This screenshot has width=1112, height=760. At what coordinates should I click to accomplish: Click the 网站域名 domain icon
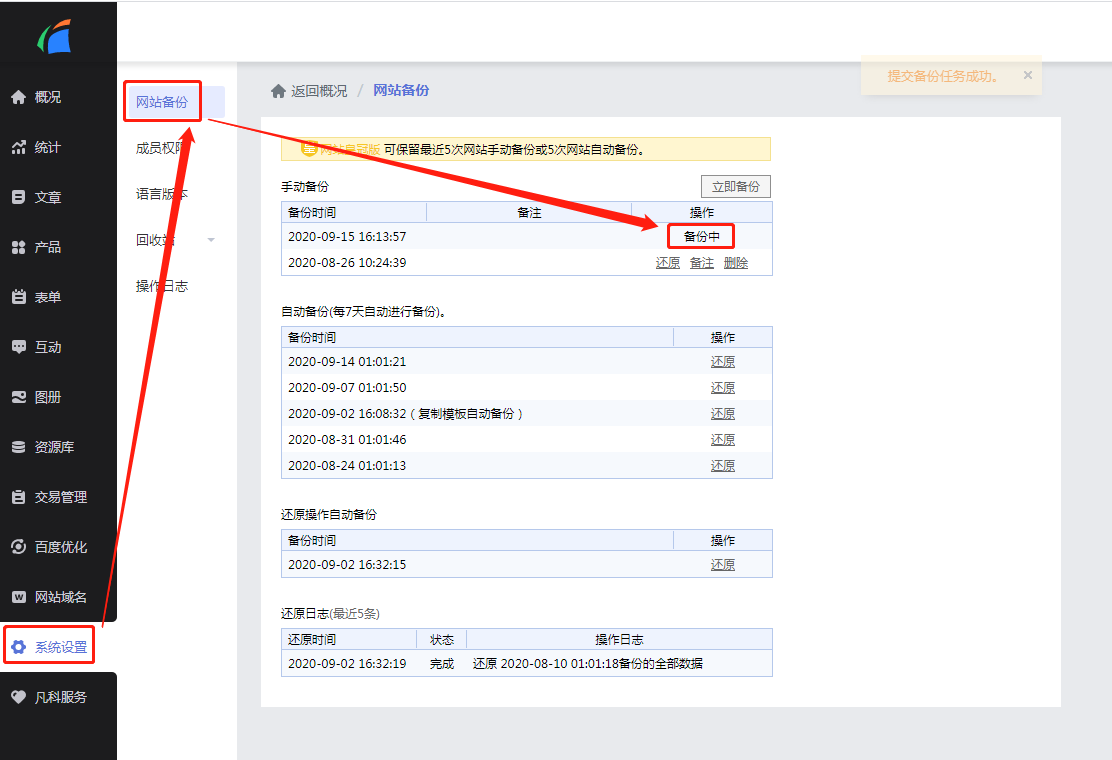click(x=18, y=597)
